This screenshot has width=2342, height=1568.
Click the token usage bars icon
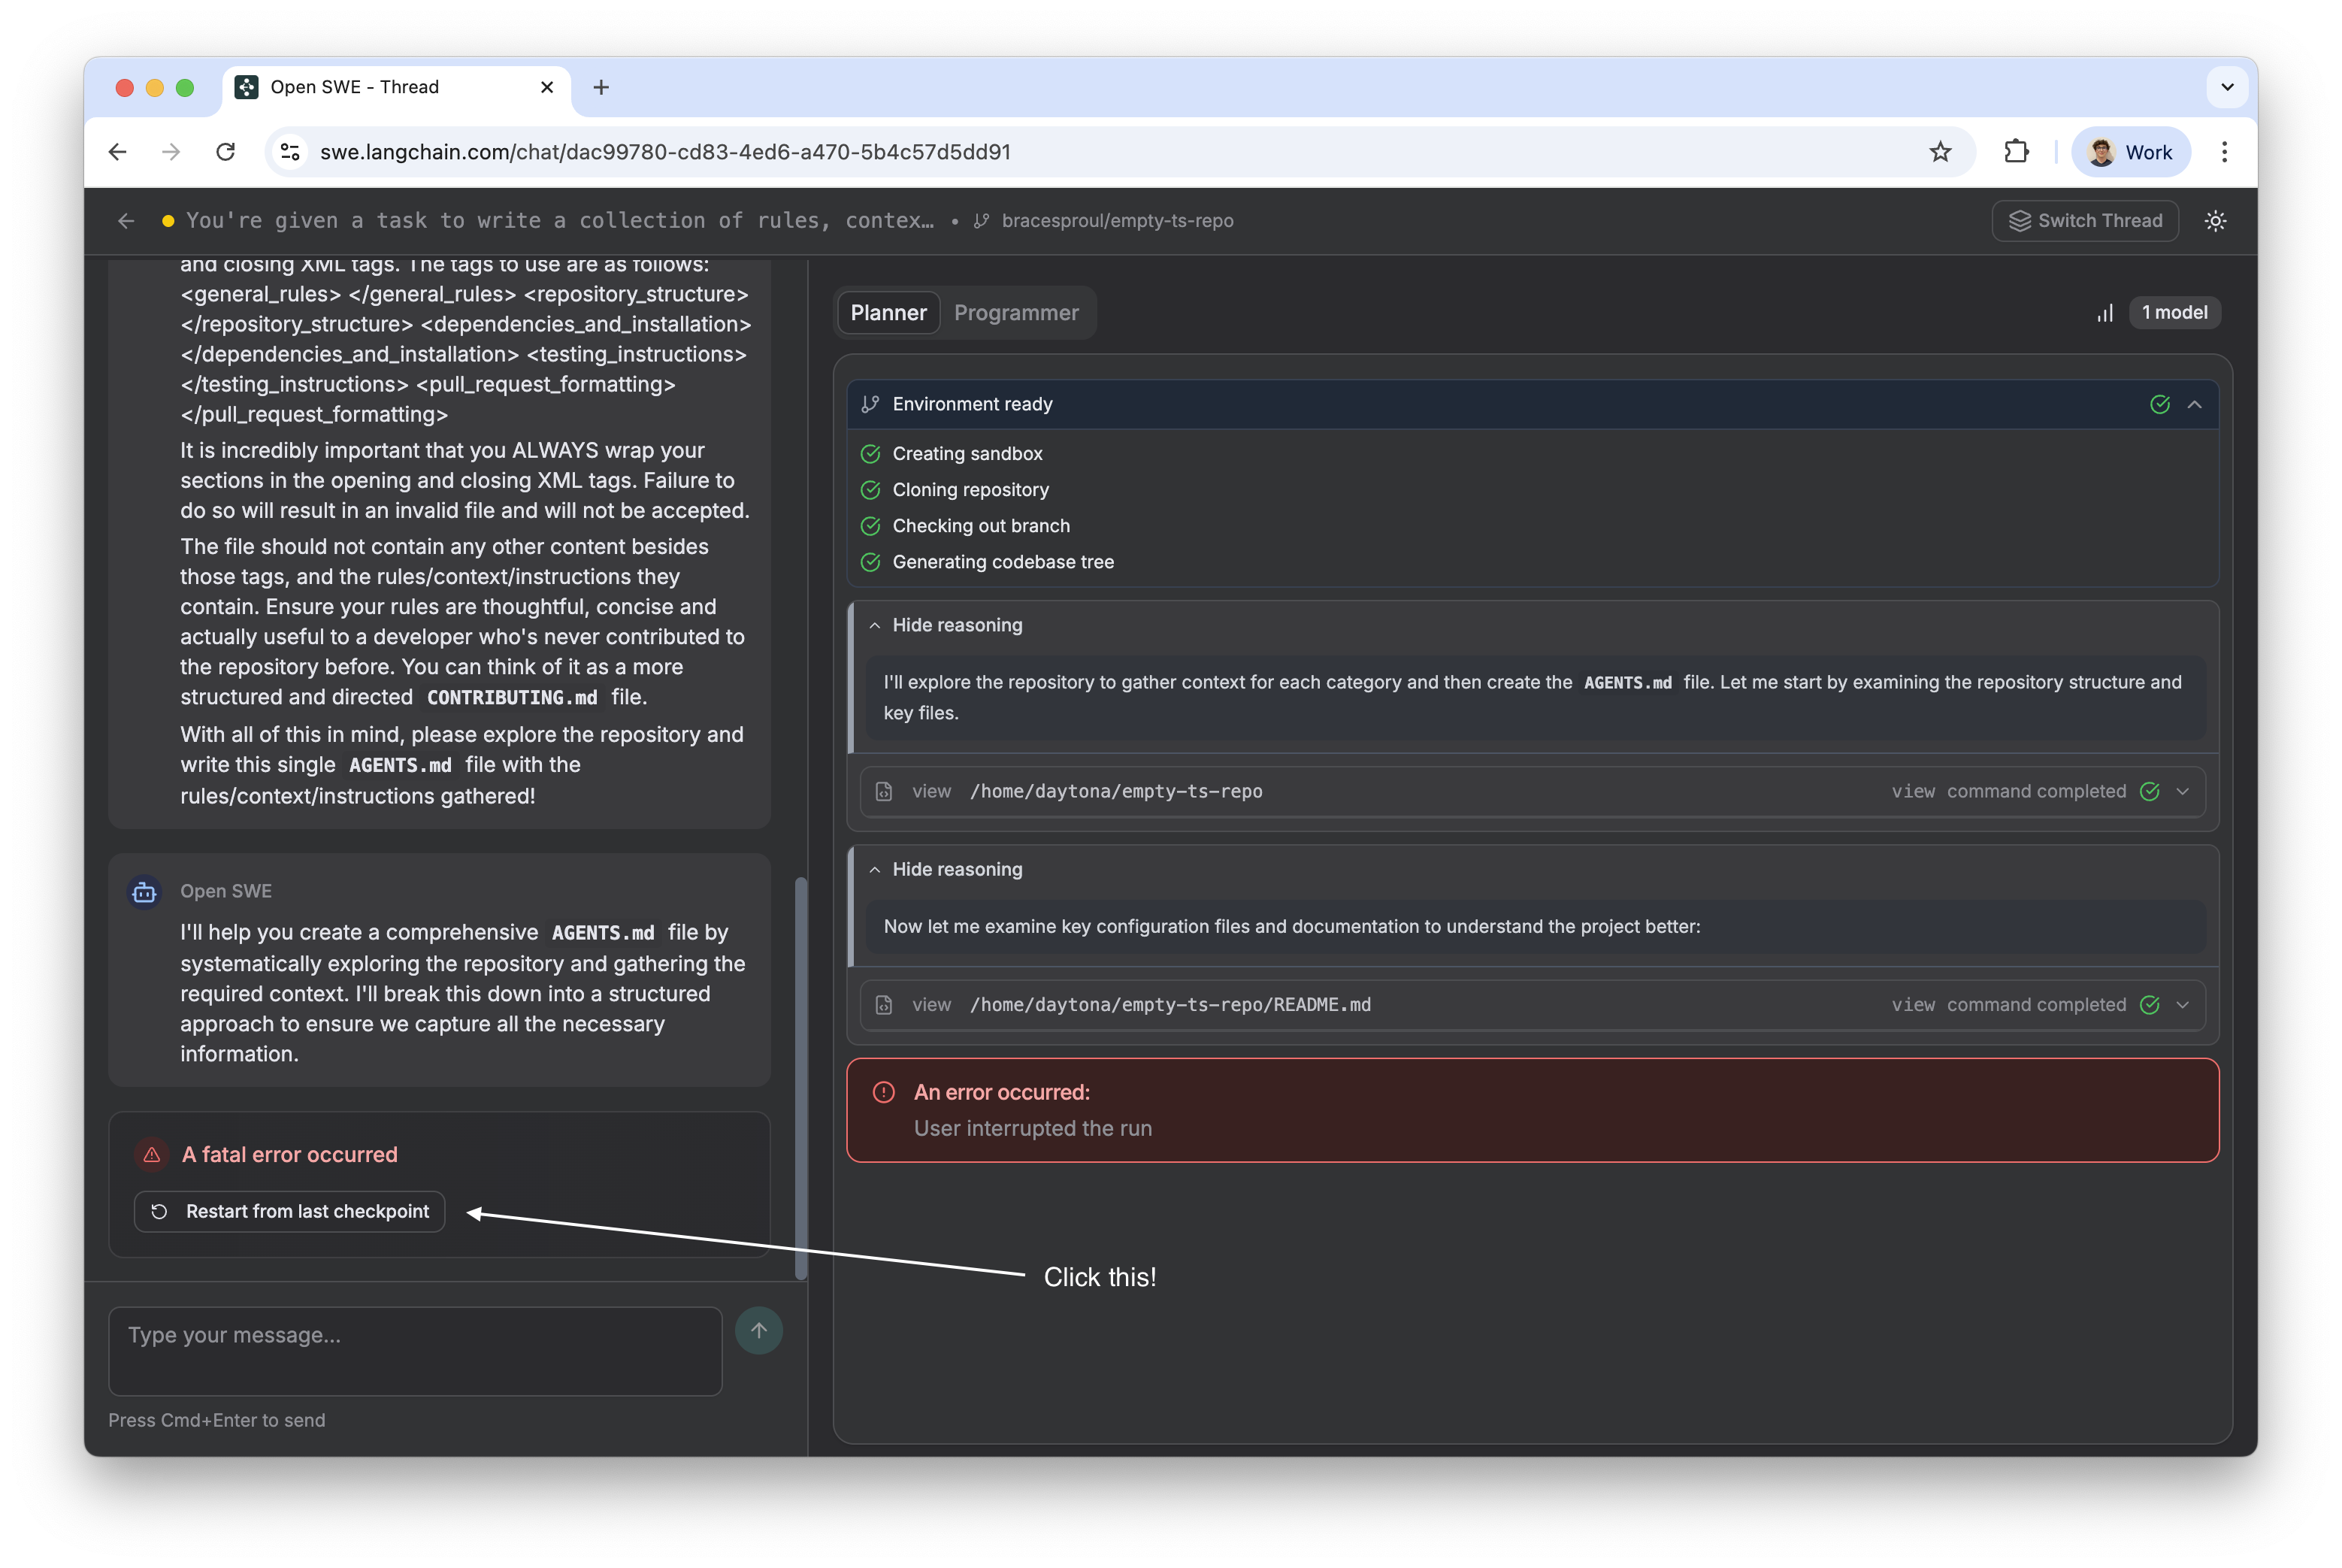click(x=2105, y=313)
